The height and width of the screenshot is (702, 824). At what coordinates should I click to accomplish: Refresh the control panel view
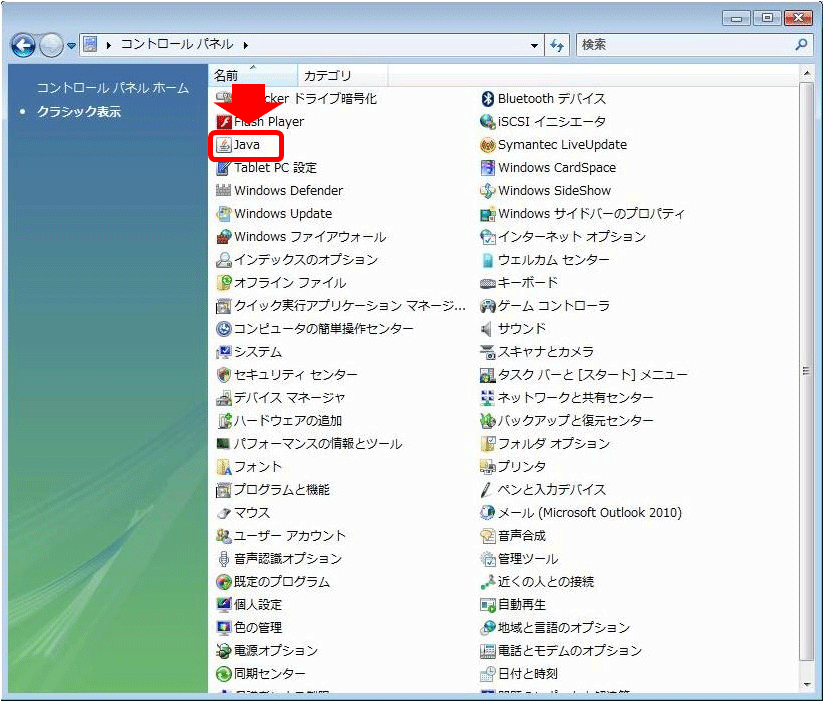[557, 45]
